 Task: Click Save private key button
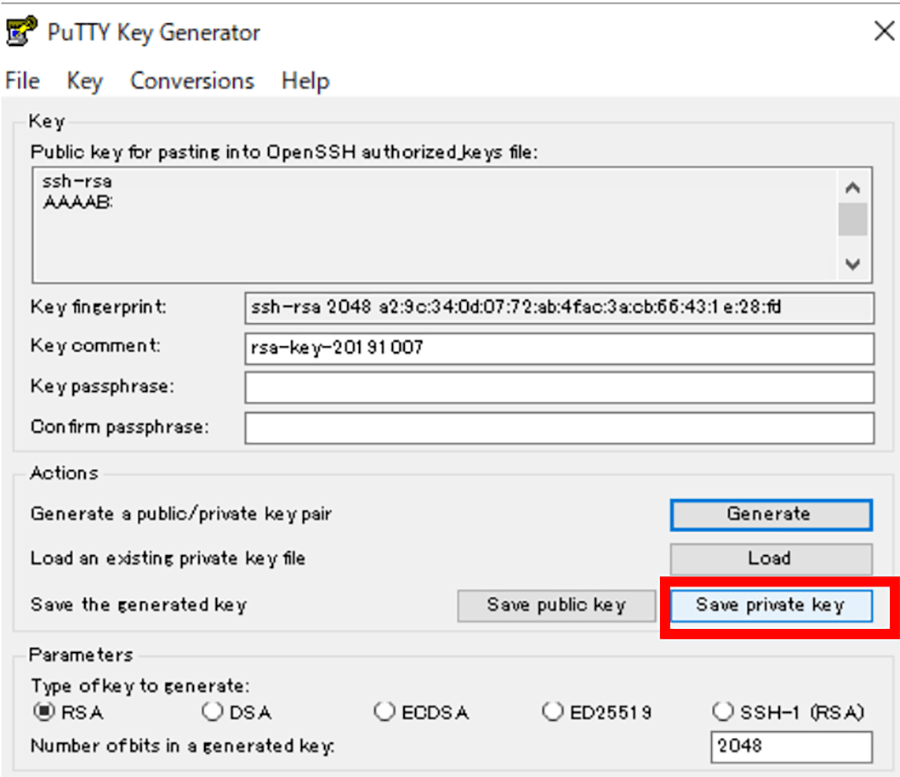click(x=771, y=606)
